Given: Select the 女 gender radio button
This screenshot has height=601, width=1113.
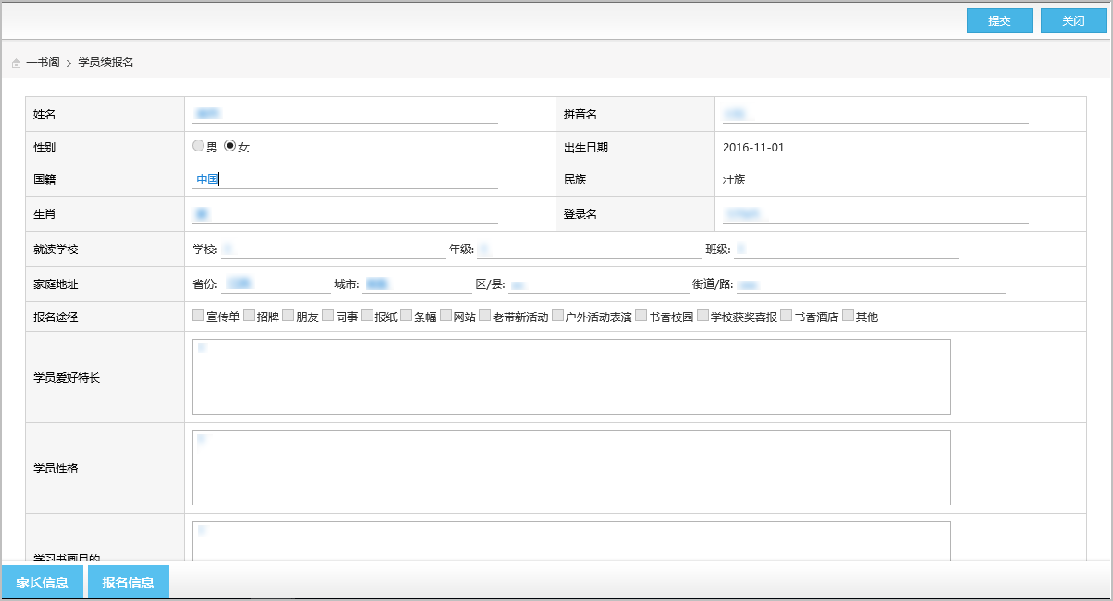Looking at the screenshot, I should click(230, 146).
